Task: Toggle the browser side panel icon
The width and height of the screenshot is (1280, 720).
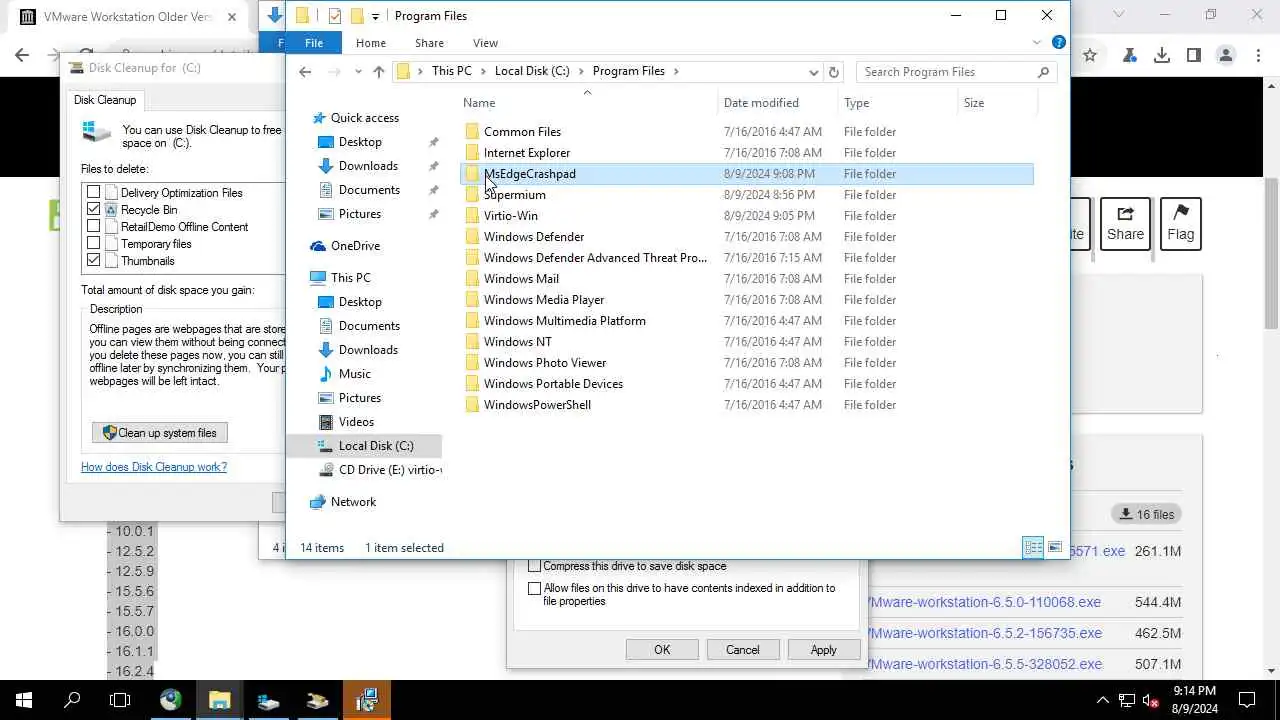Action: [1194, 56]
